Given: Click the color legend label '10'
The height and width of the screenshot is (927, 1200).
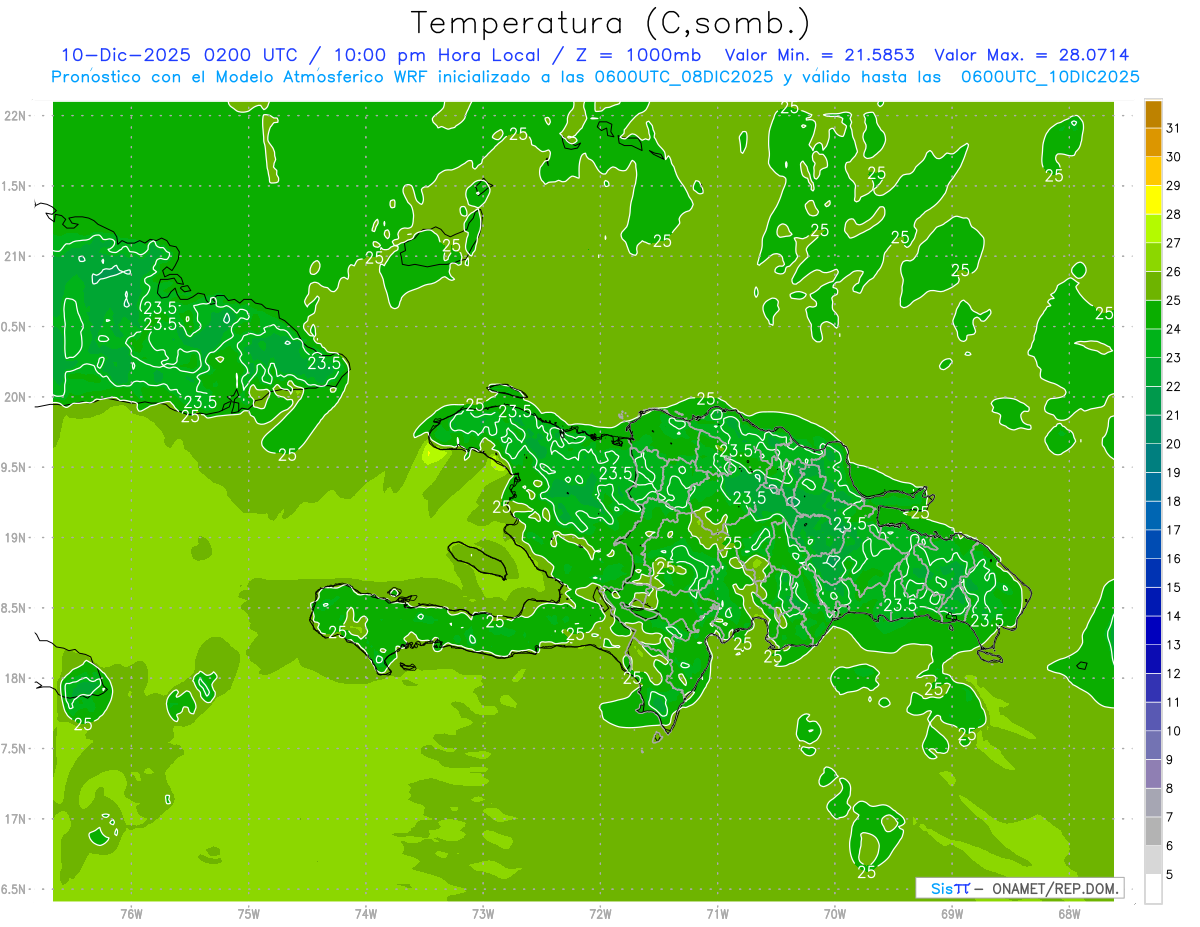Looking at the screenshot, I should (1173, 731).
